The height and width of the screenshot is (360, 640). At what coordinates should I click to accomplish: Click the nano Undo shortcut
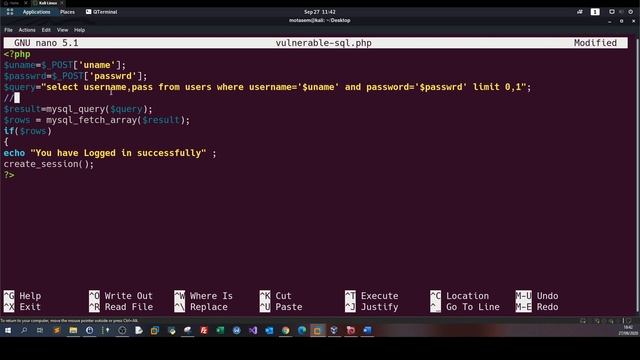point(537,296)
